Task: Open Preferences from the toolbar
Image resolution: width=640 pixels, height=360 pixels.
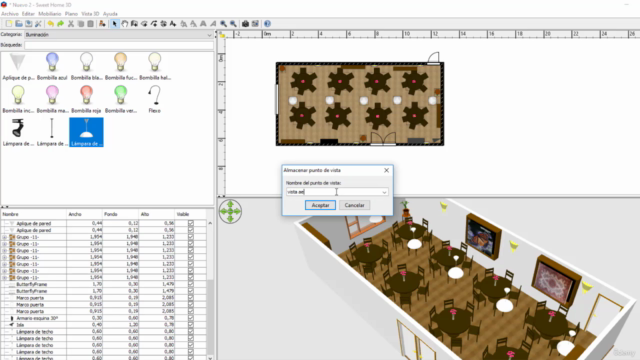Action: pos(38,24)
